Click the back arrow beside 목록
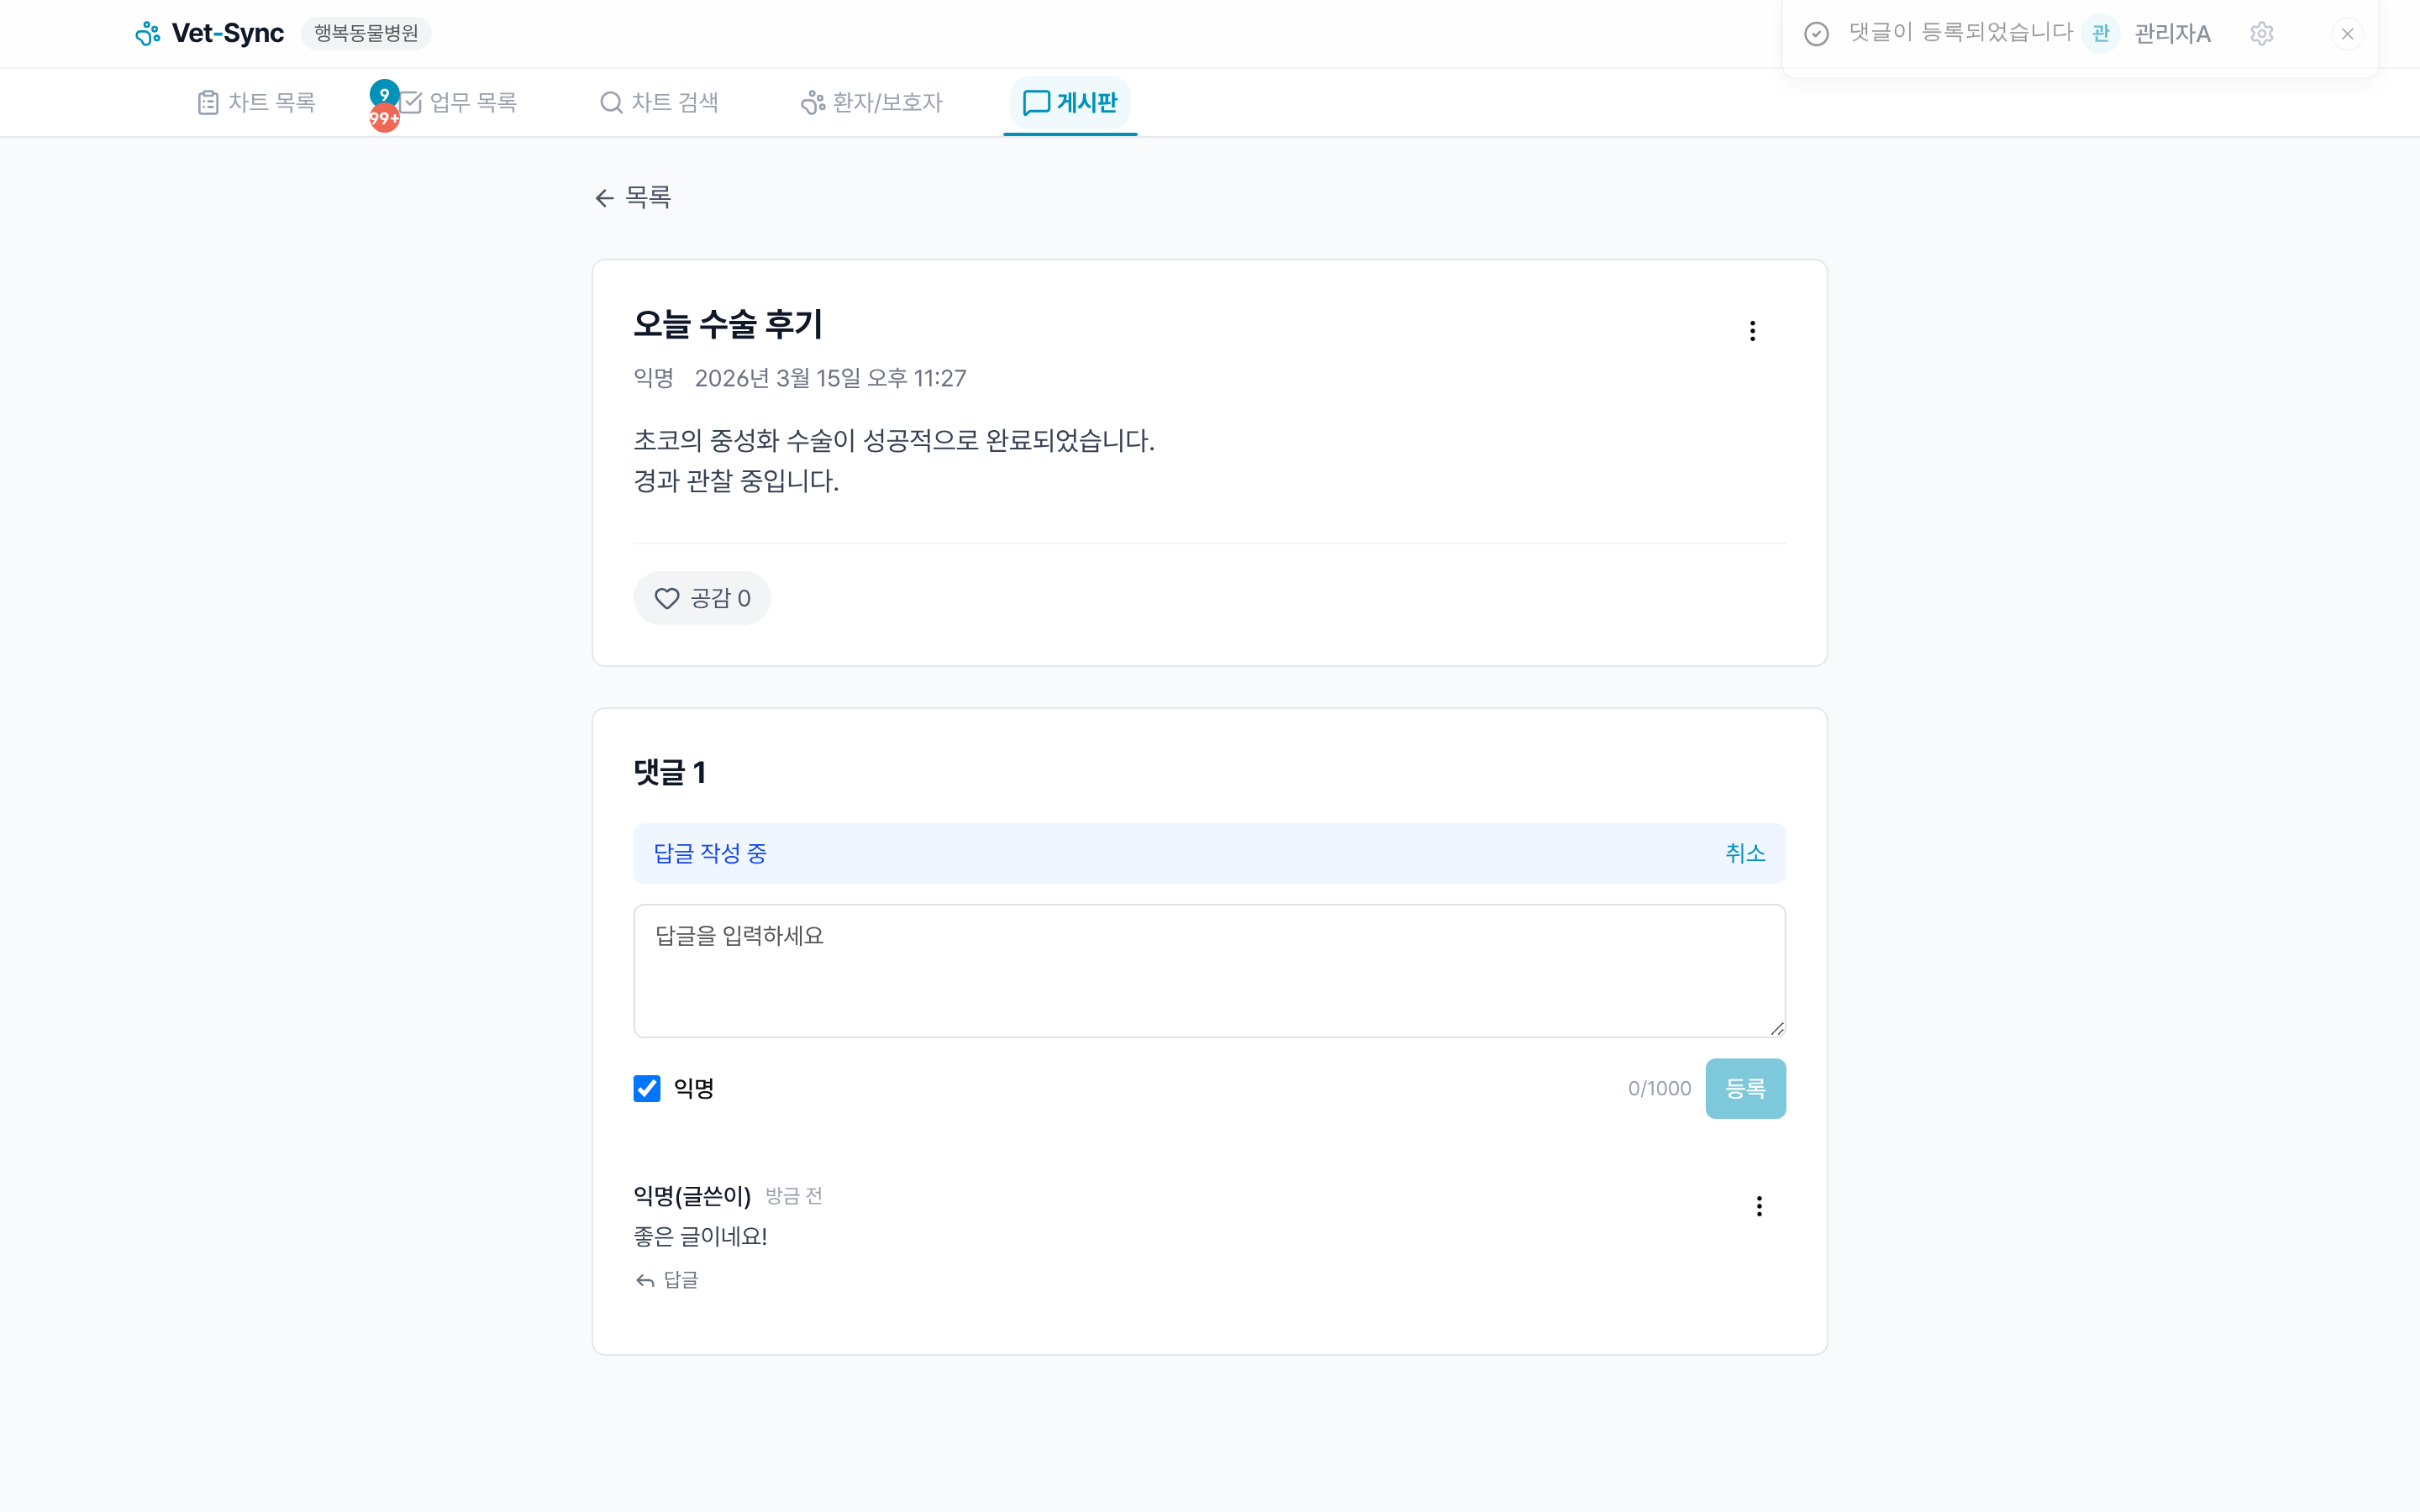 (x=604, y=197)
